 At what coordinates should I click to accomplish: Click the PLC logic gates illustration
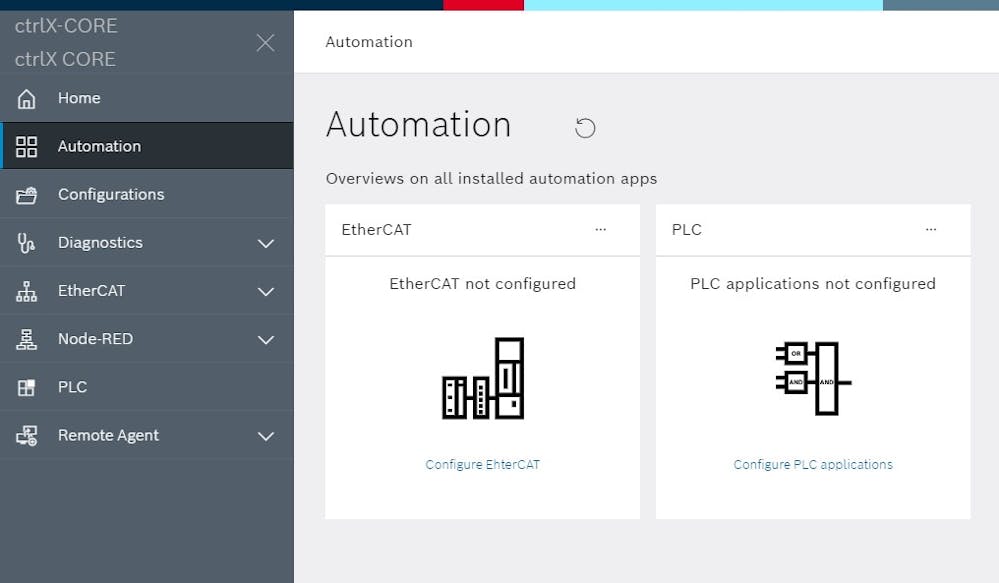(x=814, y=378)
